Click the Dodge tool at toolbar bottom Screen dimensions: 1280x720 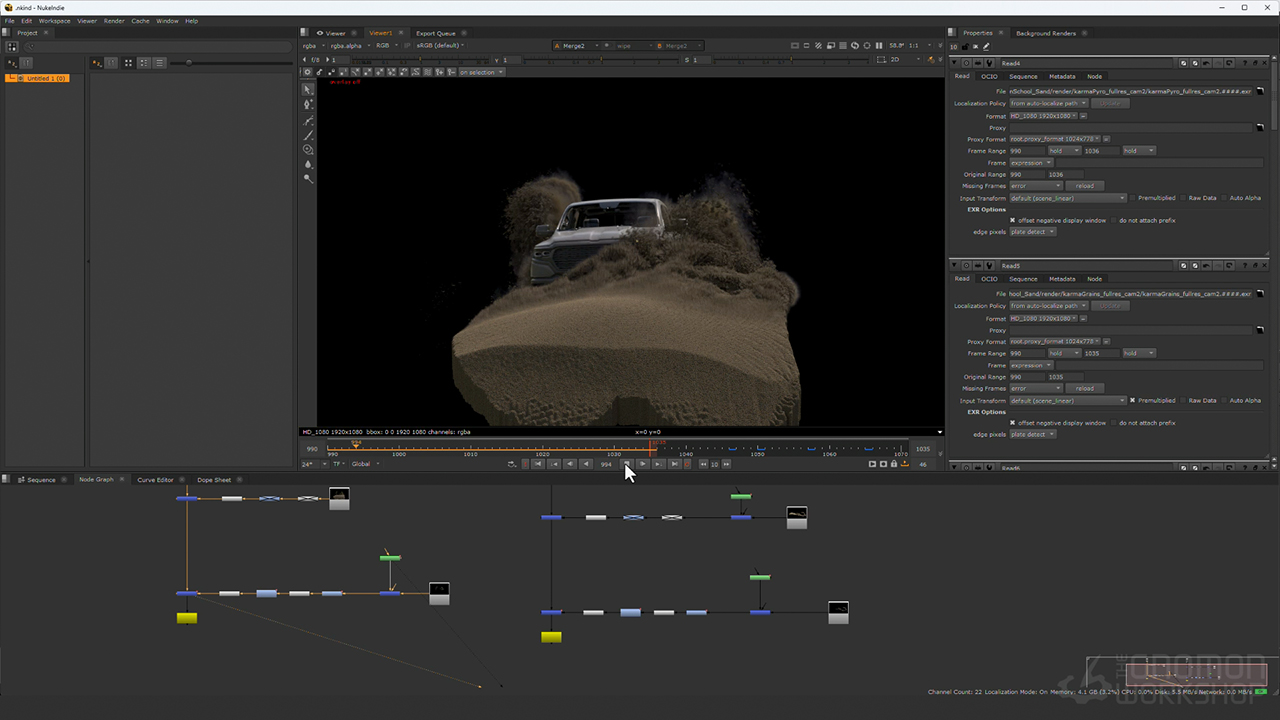[308, 179]
